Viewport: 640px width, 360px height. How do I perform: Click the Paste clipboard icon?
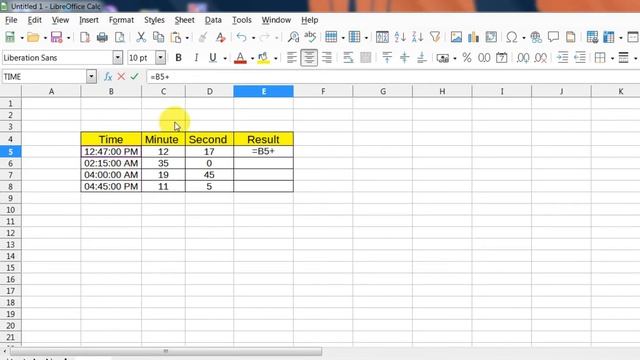[176, 37]
